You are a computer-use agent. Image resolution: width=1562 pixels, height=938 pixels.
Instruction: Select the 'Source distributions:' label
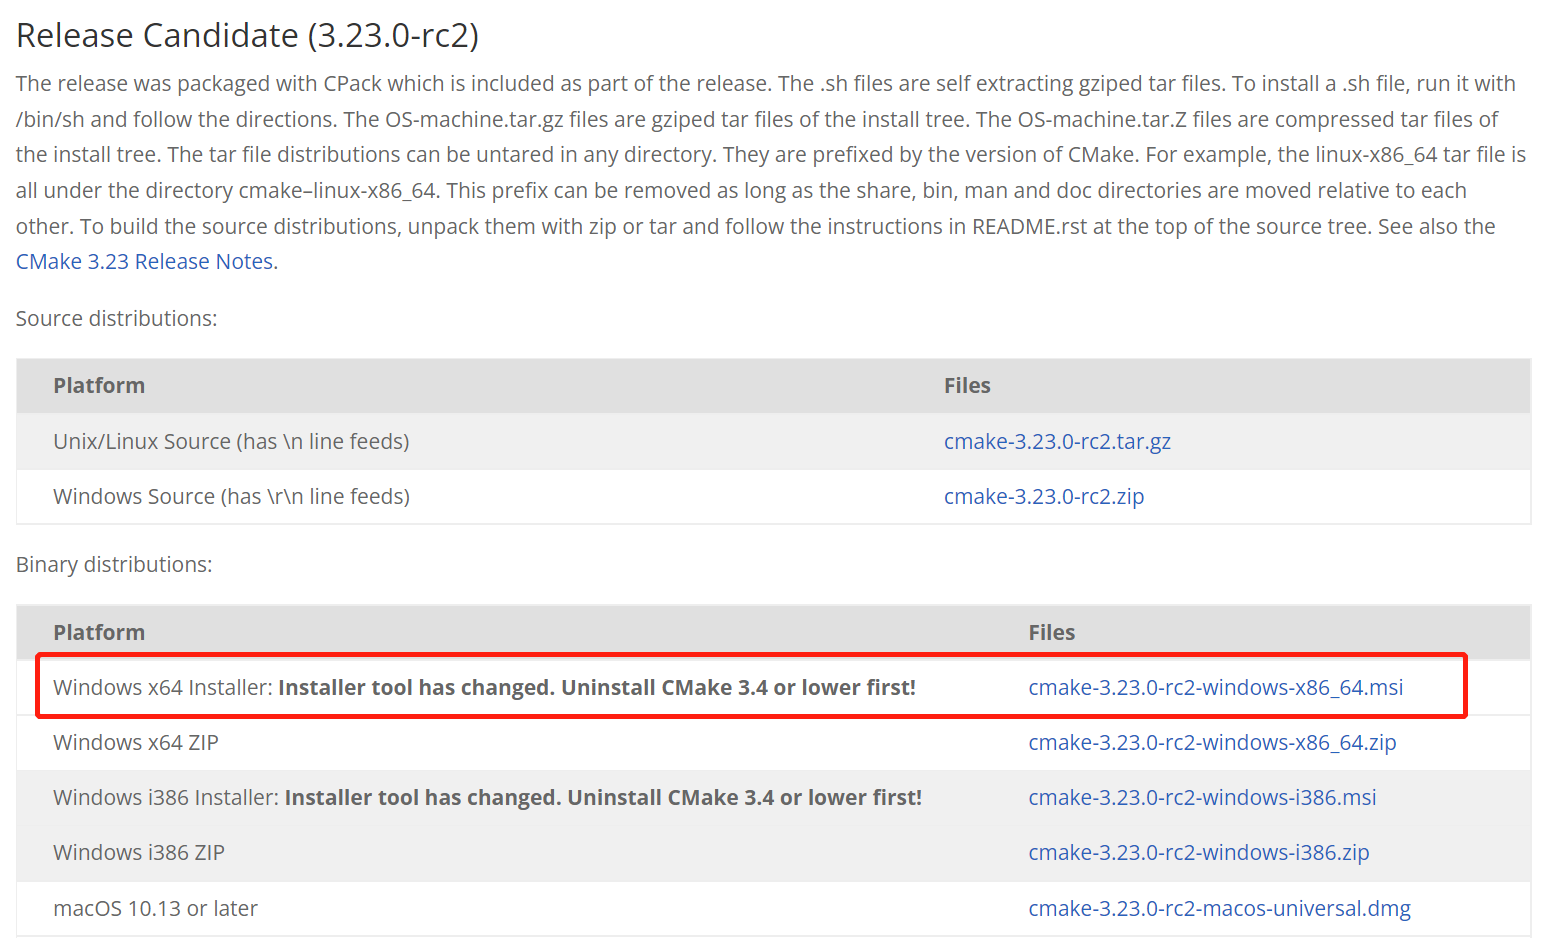116,319
